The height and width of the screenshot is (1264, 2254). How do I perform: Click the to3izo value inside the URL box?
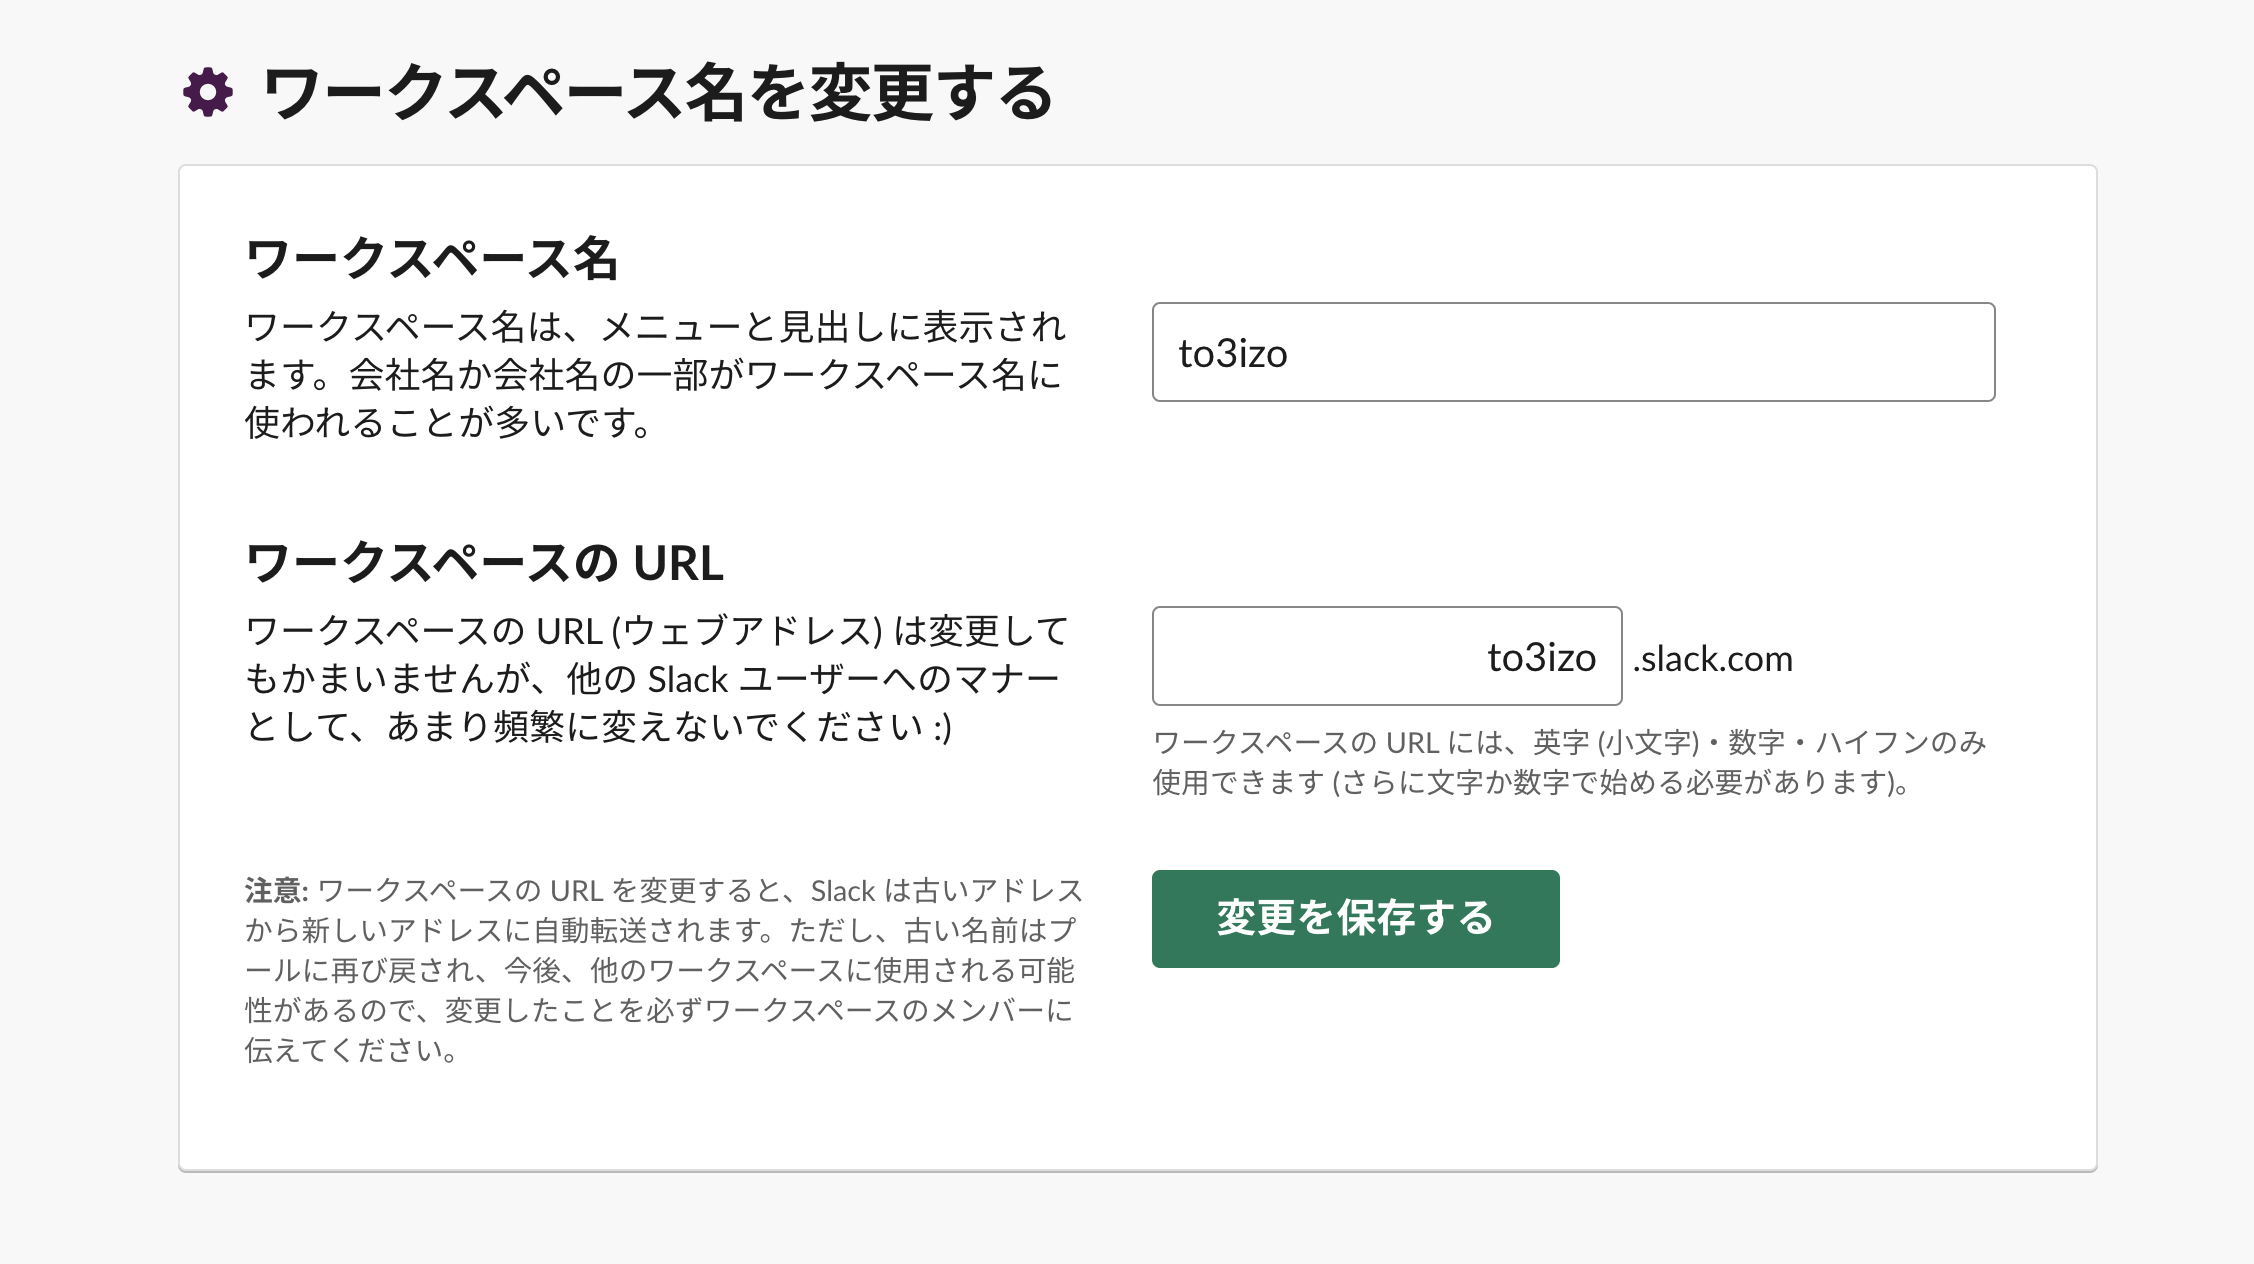[1540, 657]
